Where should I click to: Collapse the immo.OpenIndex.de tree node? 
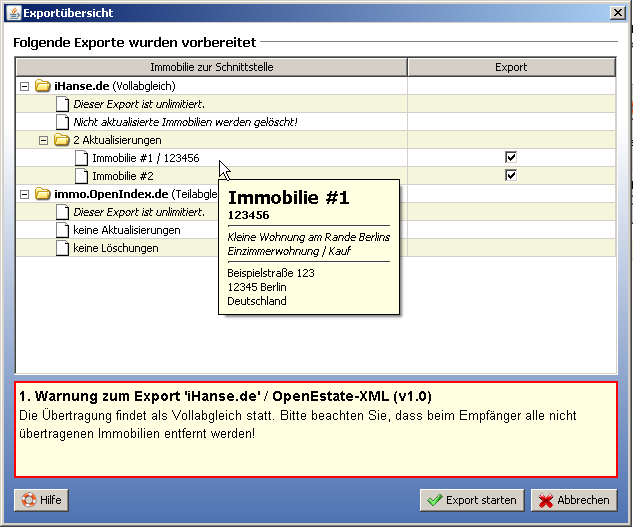pos(24,194)
